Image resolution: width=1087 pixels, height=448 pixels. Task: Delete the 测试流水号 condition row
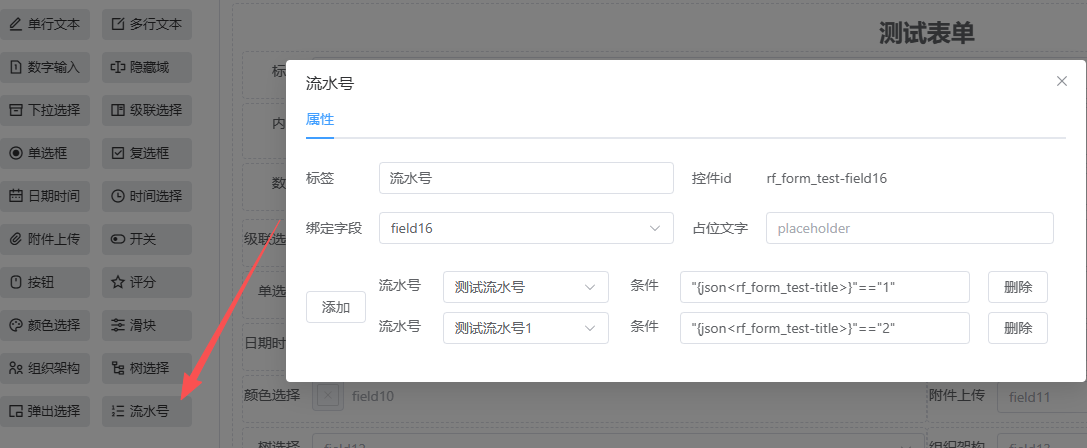pyautogui.click(x=1018, y=287)
